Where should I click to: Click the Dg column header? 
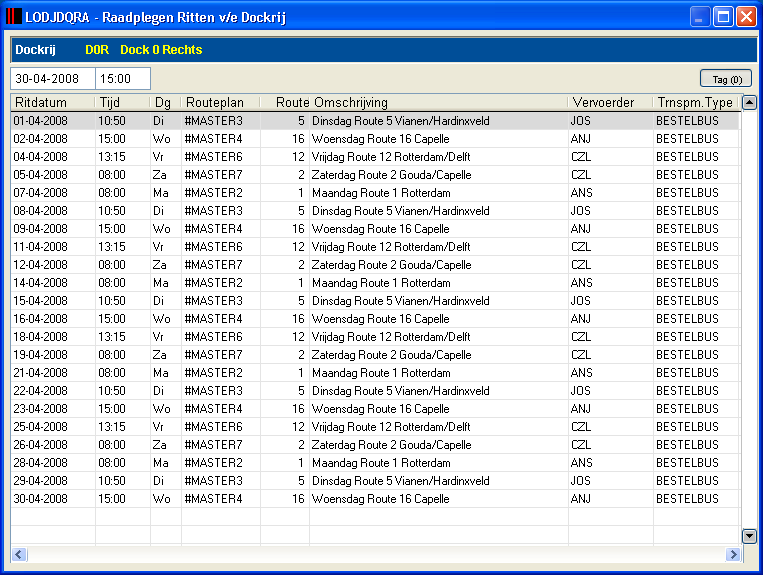pos(165,103)
